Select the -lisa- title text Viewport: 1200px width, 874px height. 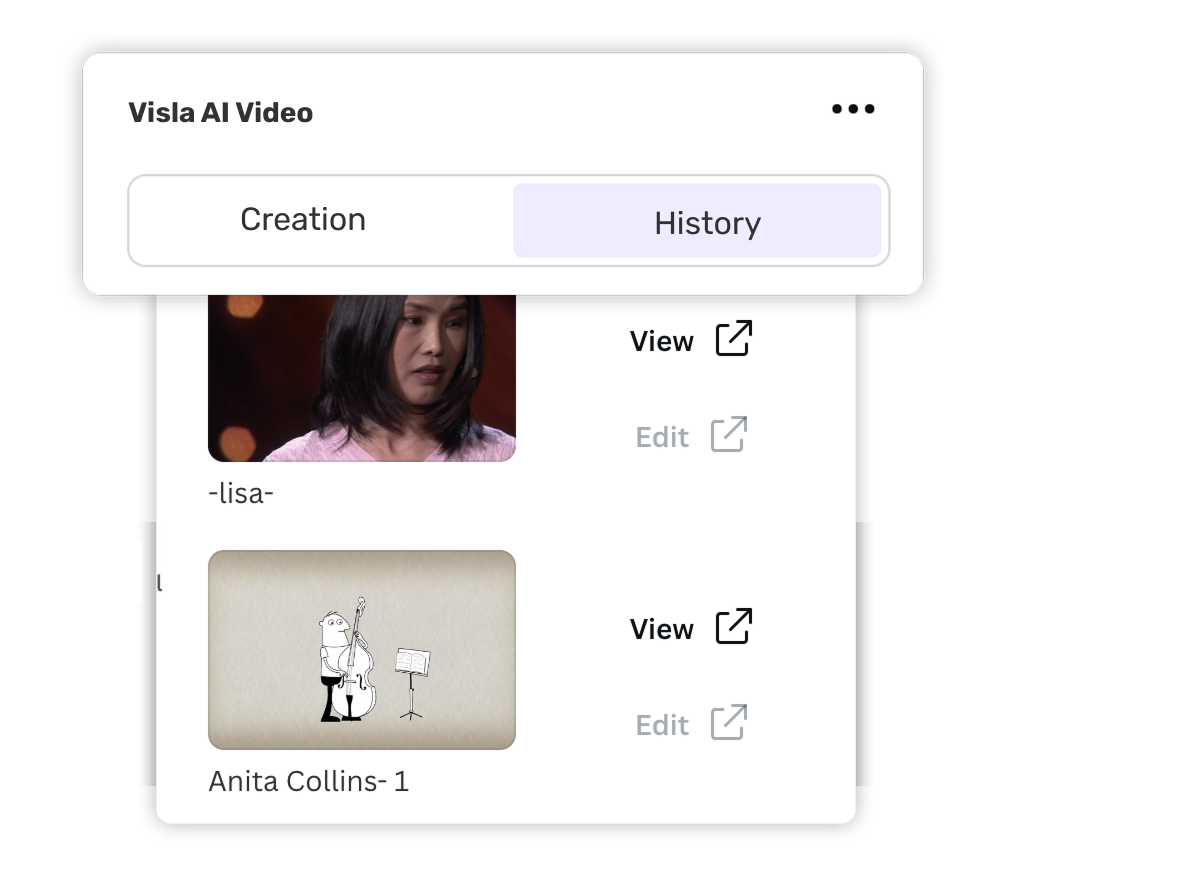[239, 492]
